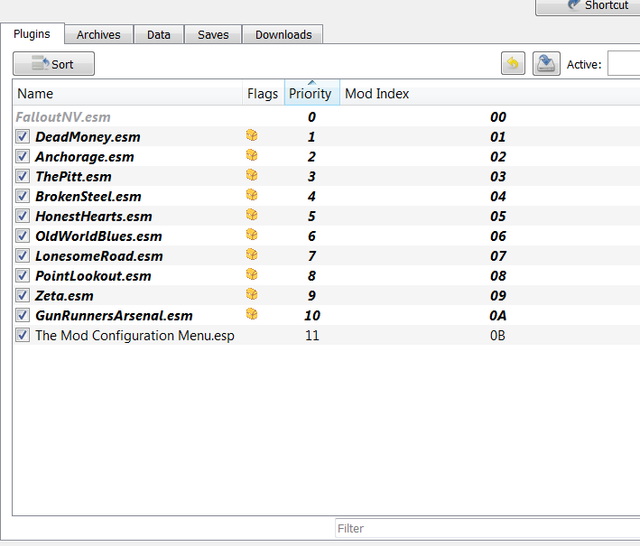Select OldWorldBlues.esm plugin name
Image resolution: width=640 pixels, height=546 pixels.
pyautogui.click(x=98, y=236)
